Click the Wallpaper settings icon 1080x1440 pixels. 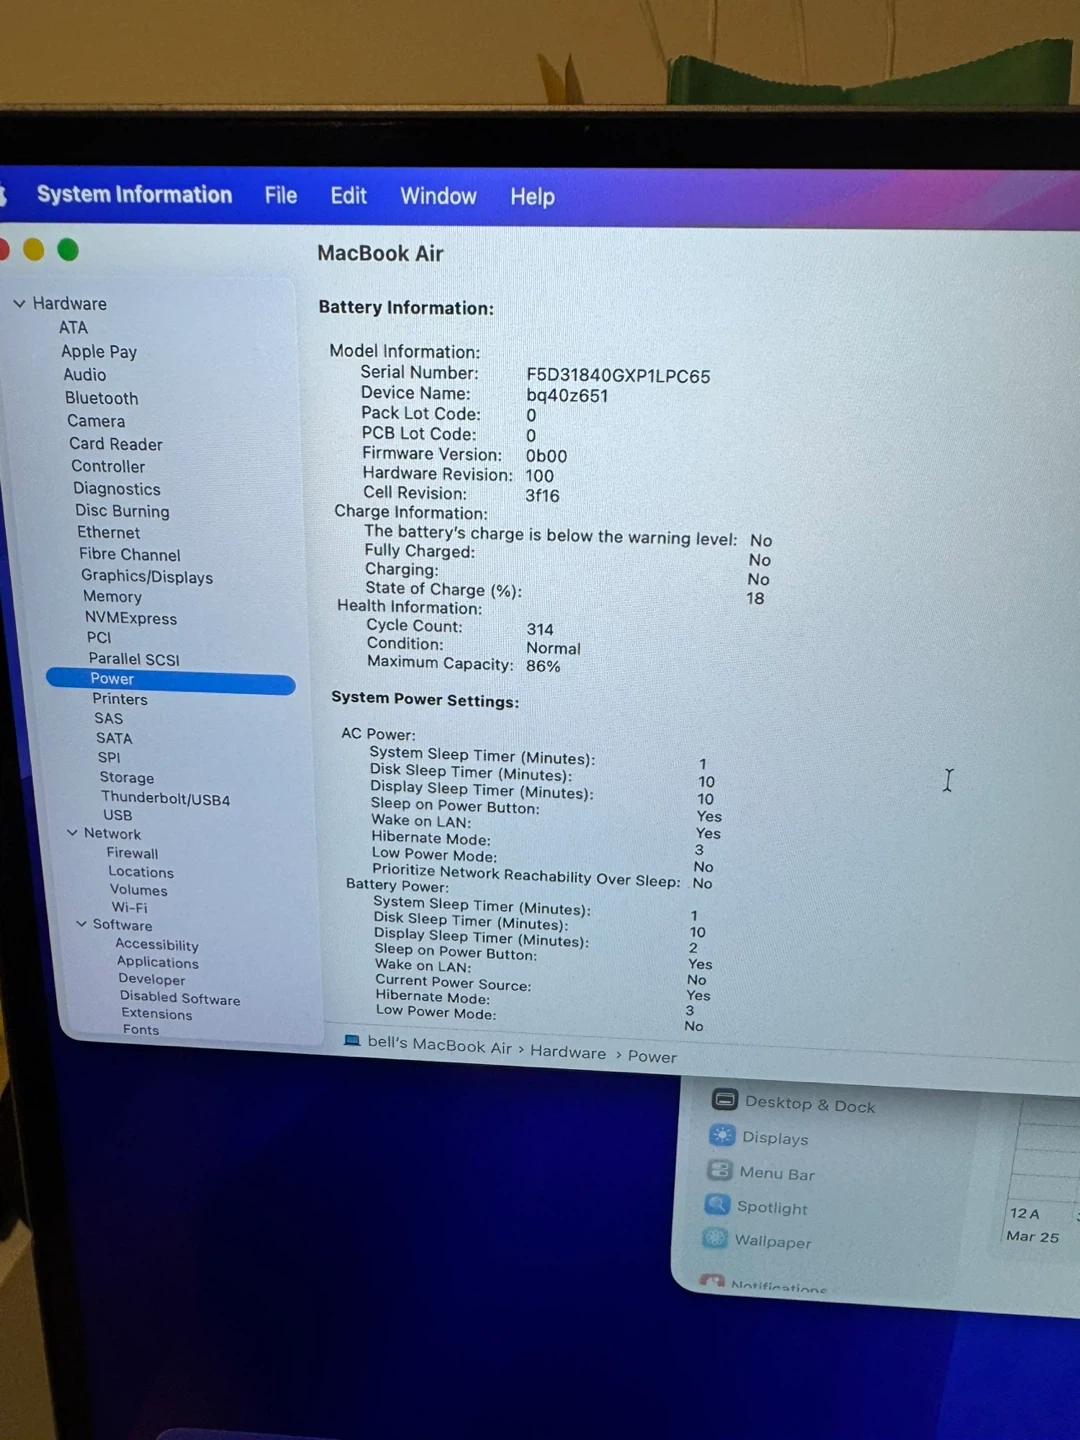click(715, 1238)
